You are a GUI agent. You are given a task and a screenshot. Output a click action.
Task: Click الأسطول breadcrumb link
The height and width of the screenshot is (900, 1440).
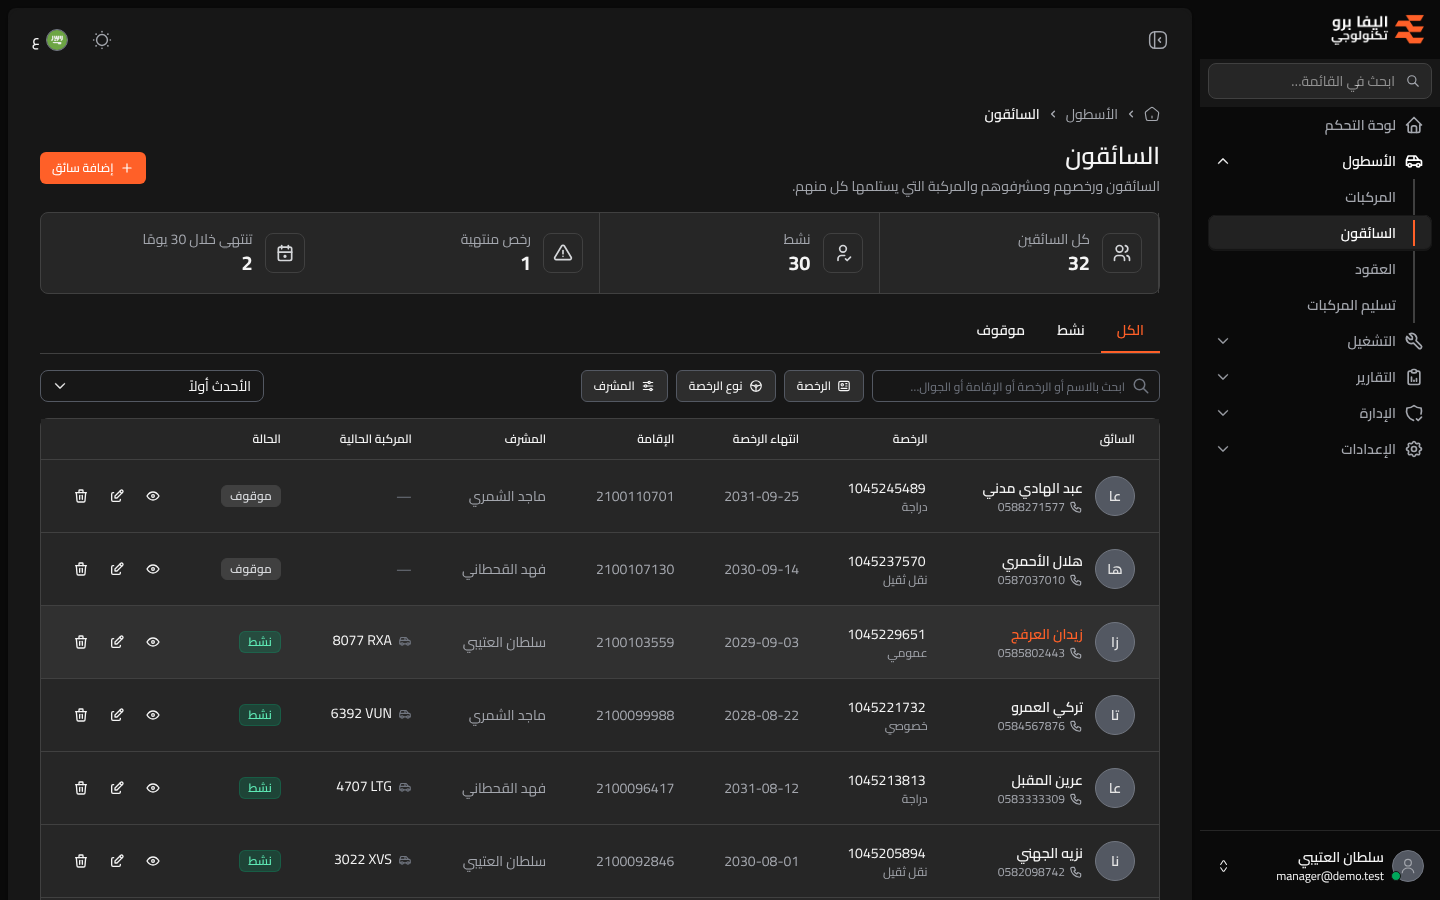1091,115
